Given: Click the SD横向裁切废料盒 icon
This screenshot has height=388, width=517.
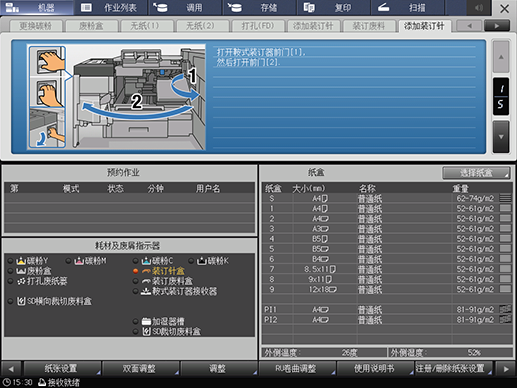Looking at the screenshot, I should click(21, 301).
